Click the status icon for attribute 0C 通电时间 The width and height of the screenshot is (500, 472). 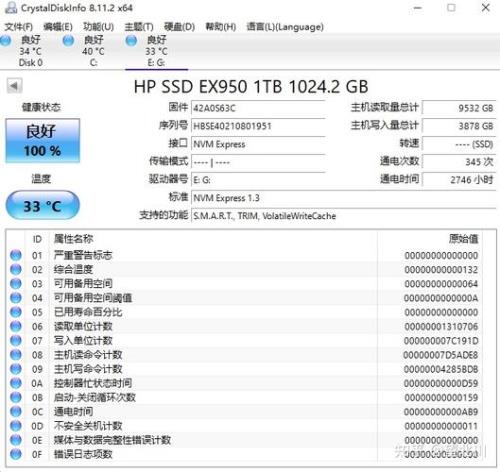click(16, 412)
